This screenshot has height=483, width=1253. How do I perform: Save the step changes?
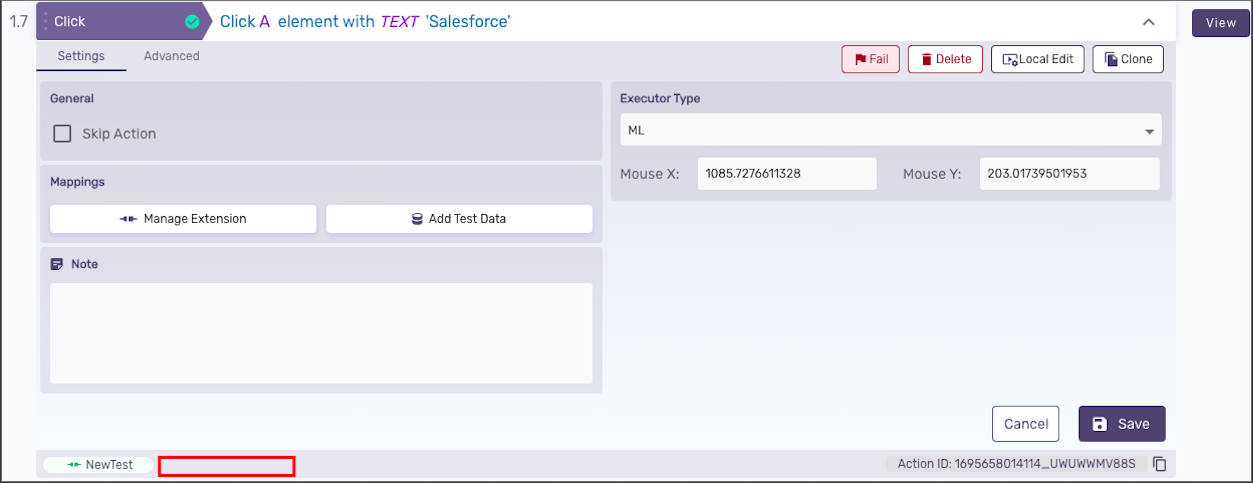[1121, 424]
